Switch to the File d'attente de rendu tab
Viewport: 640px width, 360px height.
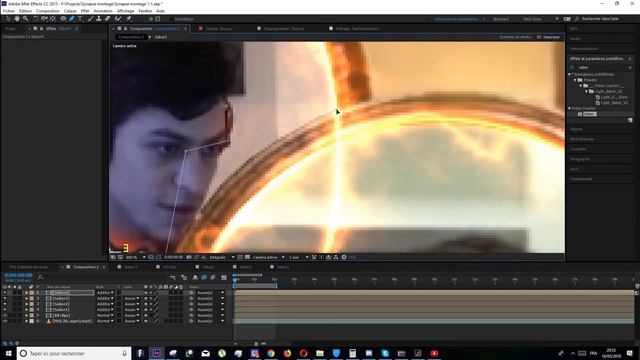tap(29, 267)
